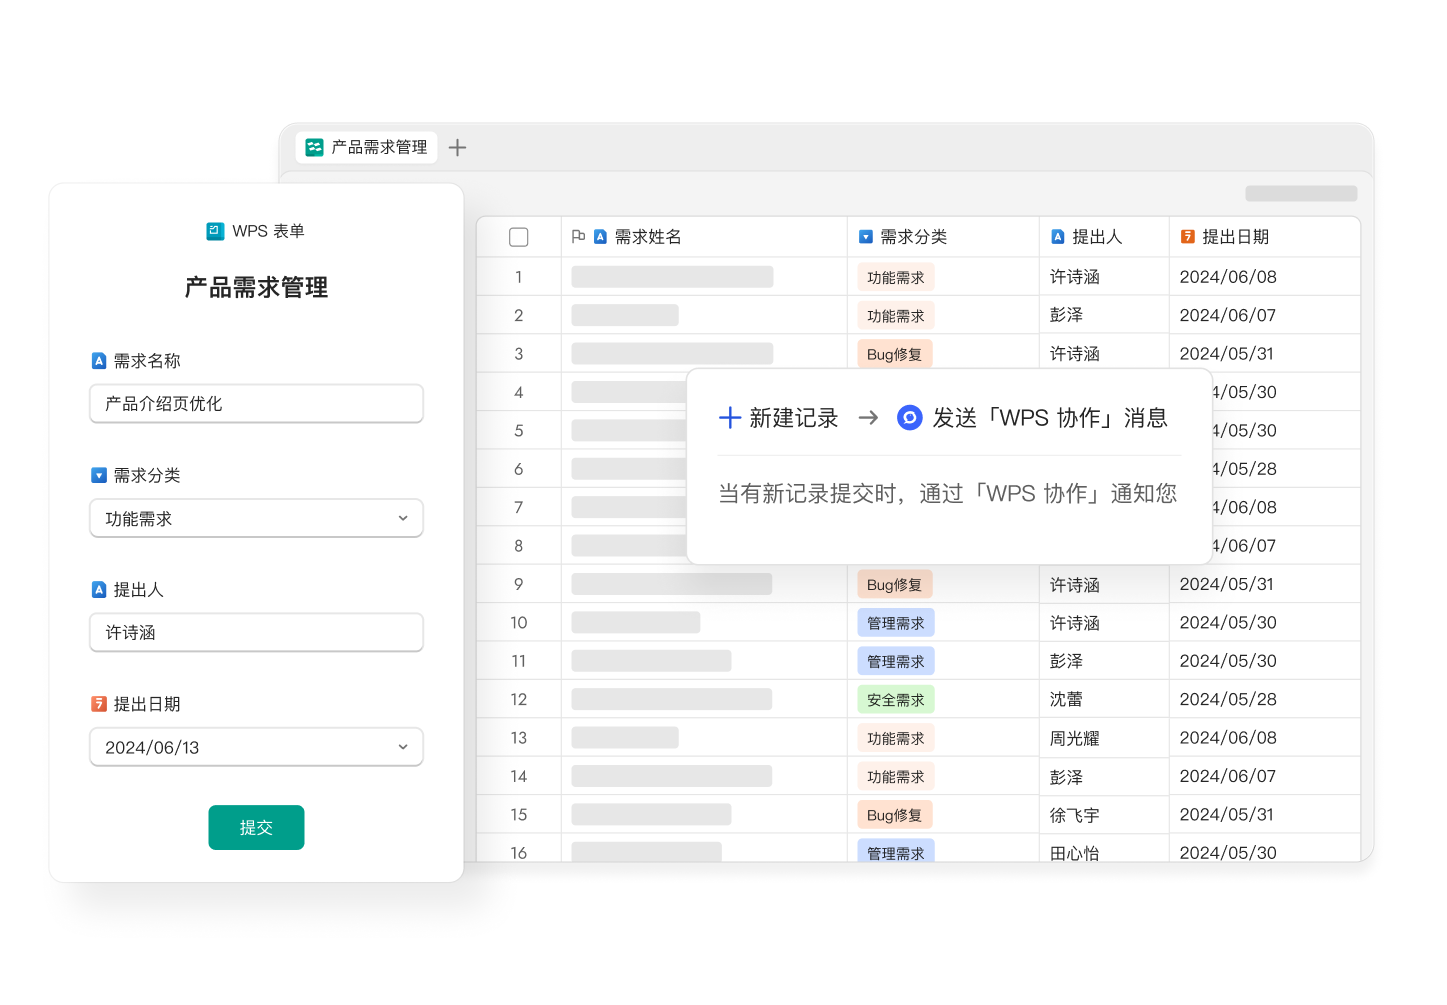
Task: Toggle the select-all checkbox in table header
Action: [518, 237]
